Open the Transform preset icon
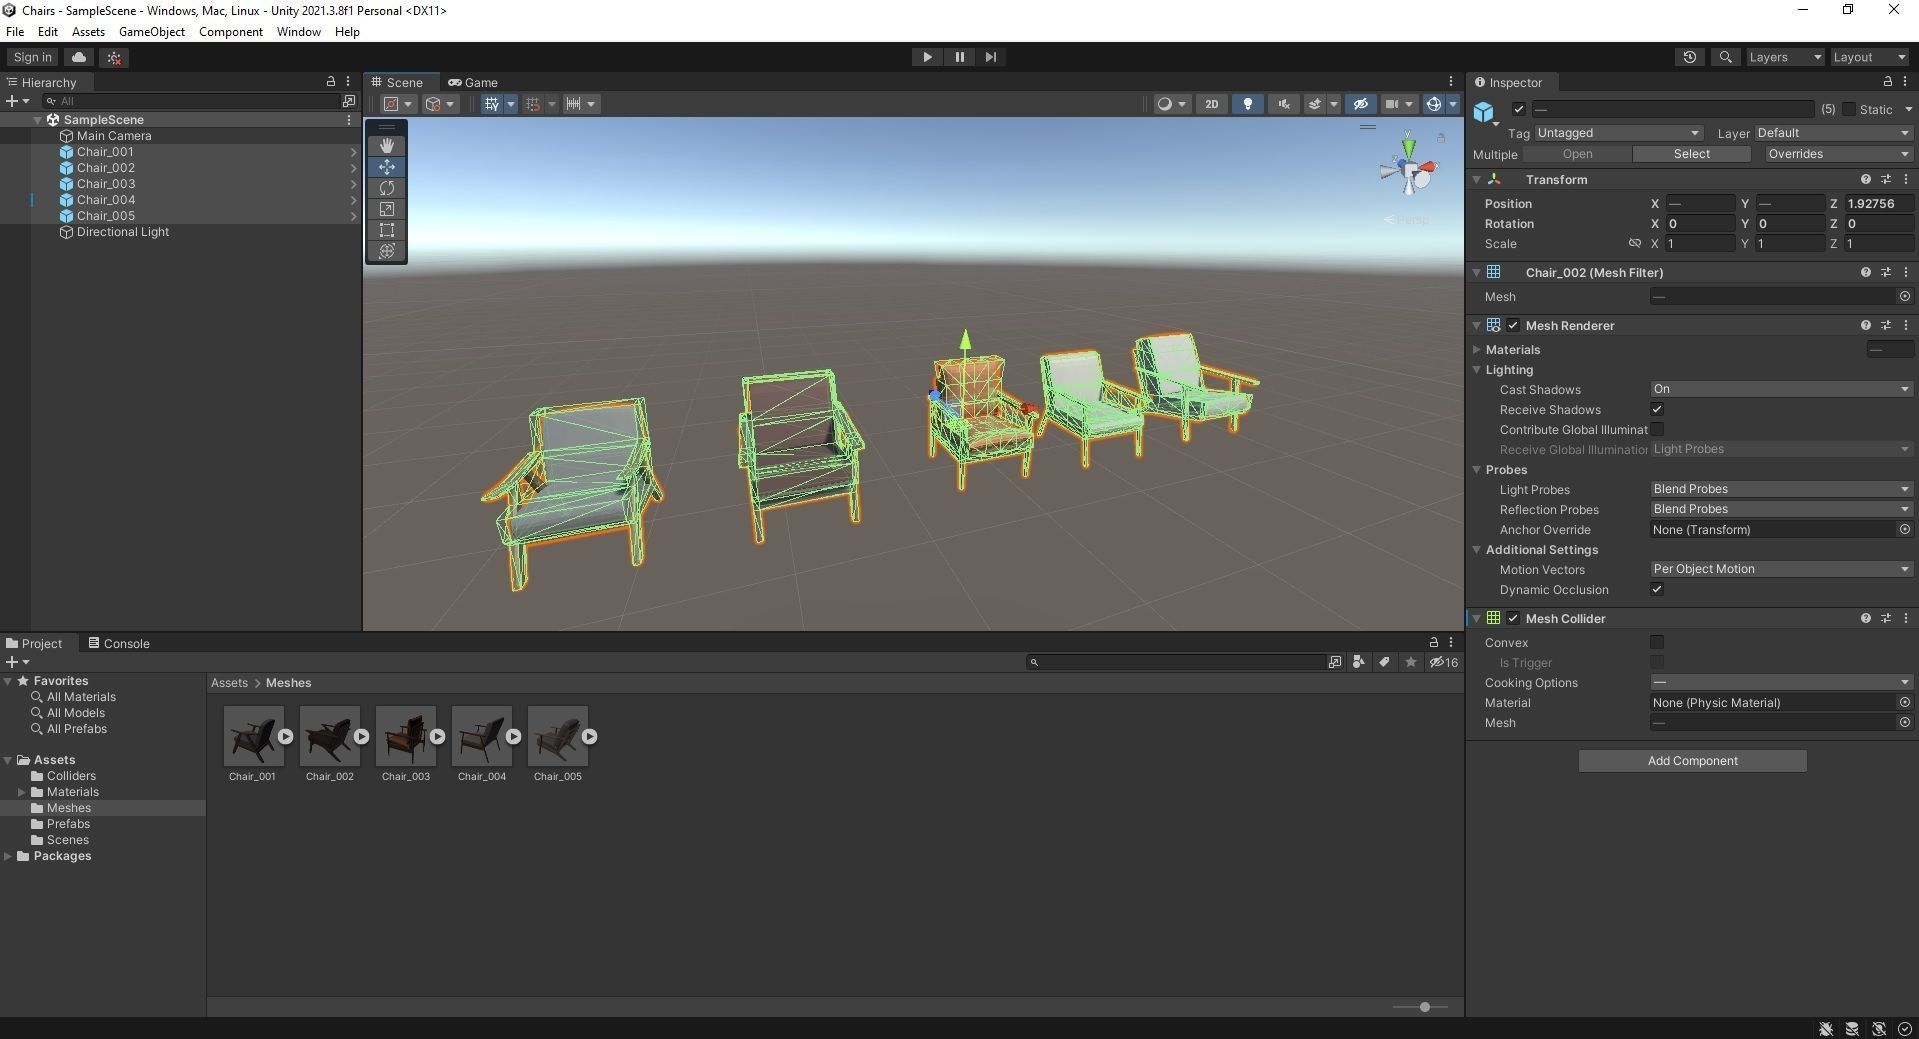 tap(1886, 180)
